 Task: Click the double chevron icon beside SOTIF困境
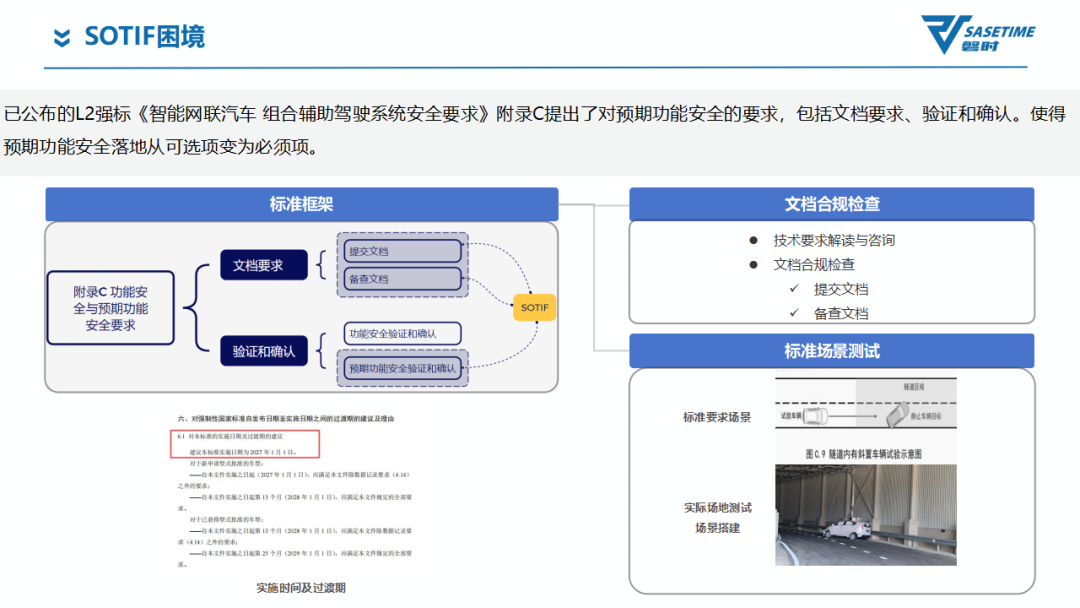click(x=62, y=37)
